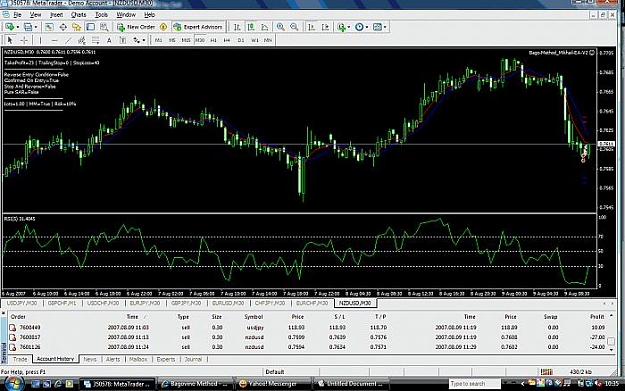Switch chart to candlesticks icon

(x=251, y=27)
